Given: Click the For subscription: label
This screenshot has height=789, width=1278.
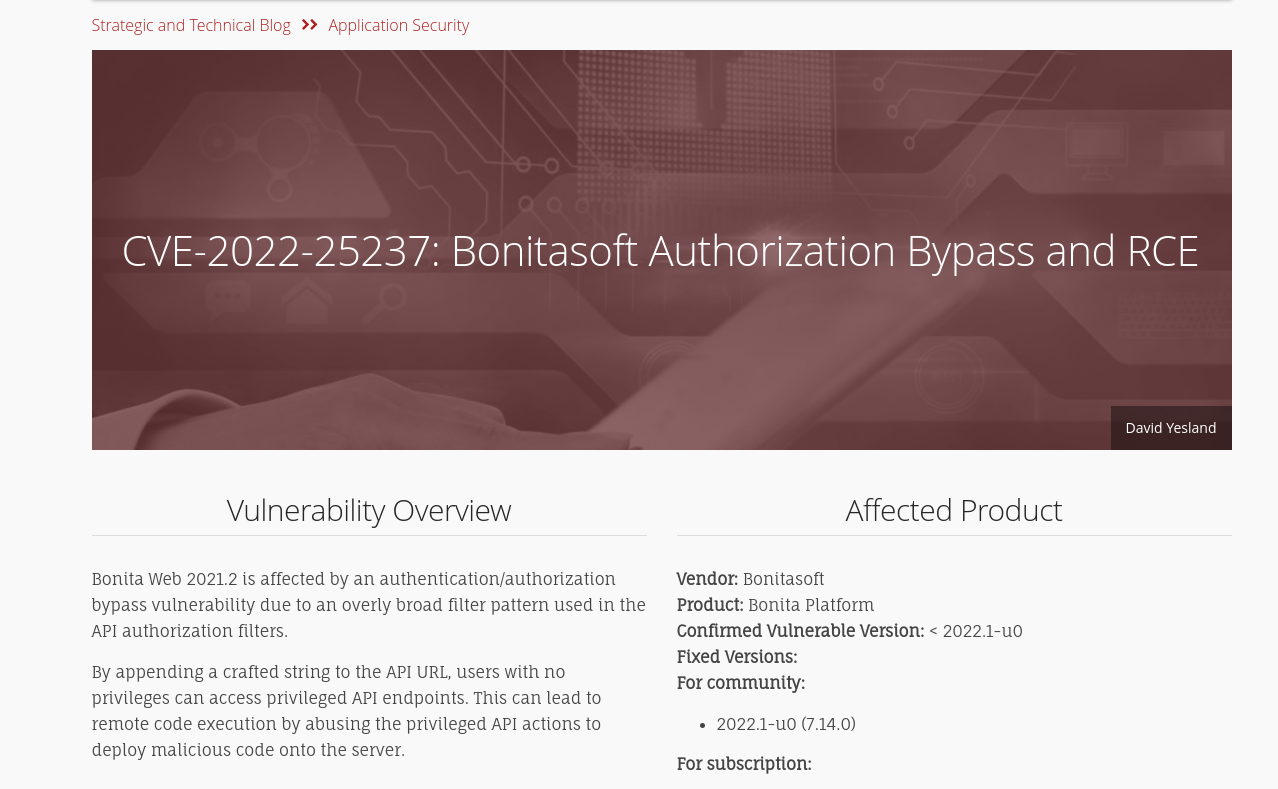Looking at the screenshot, I should [744, 764].
